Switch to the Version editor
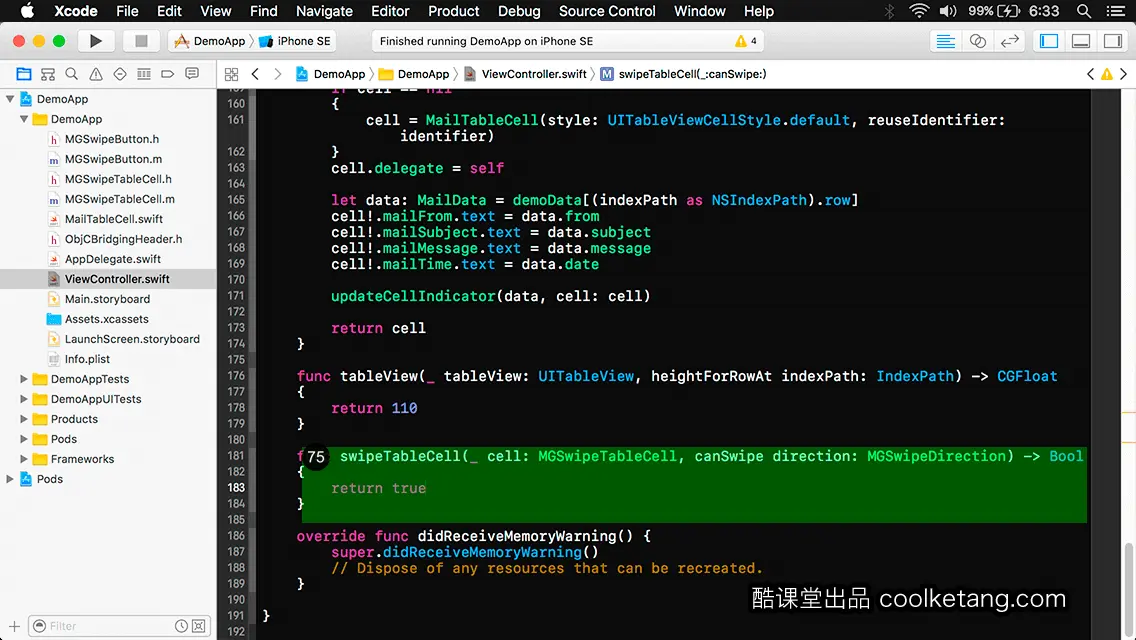This screenshot has width=1136, height=640. (1009, 41)
